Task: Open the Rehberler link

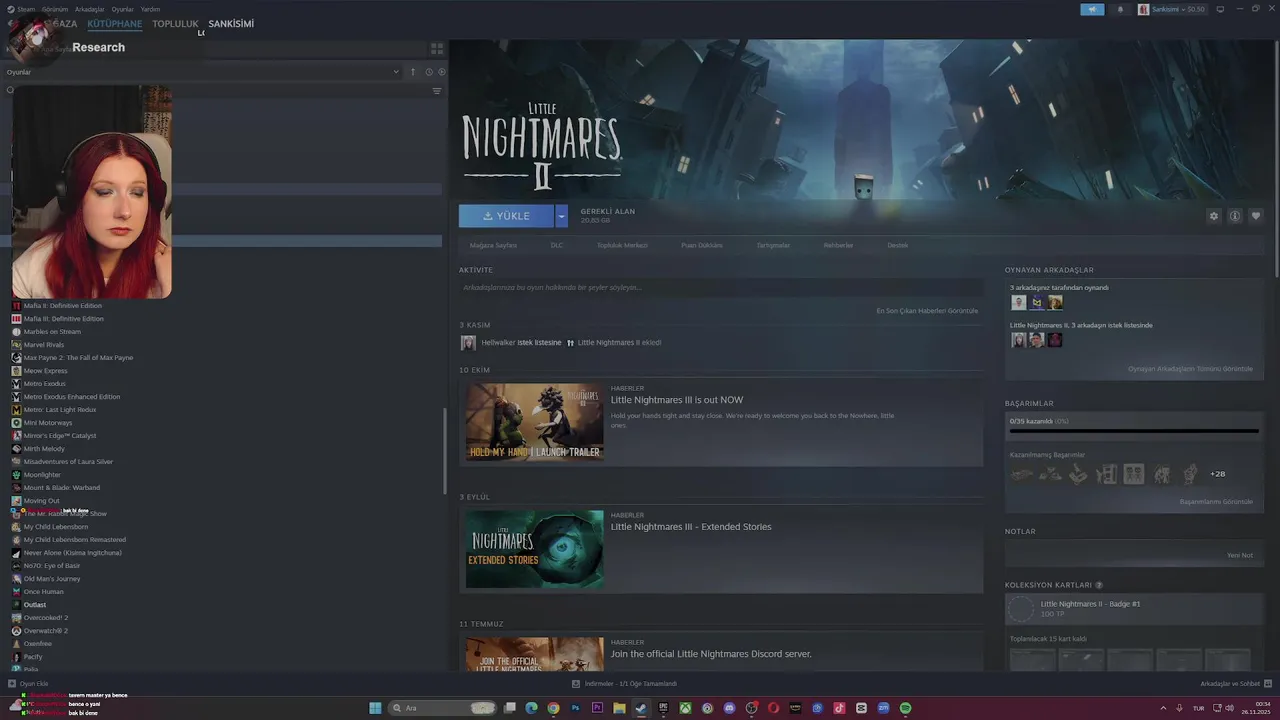Action: 838,245
